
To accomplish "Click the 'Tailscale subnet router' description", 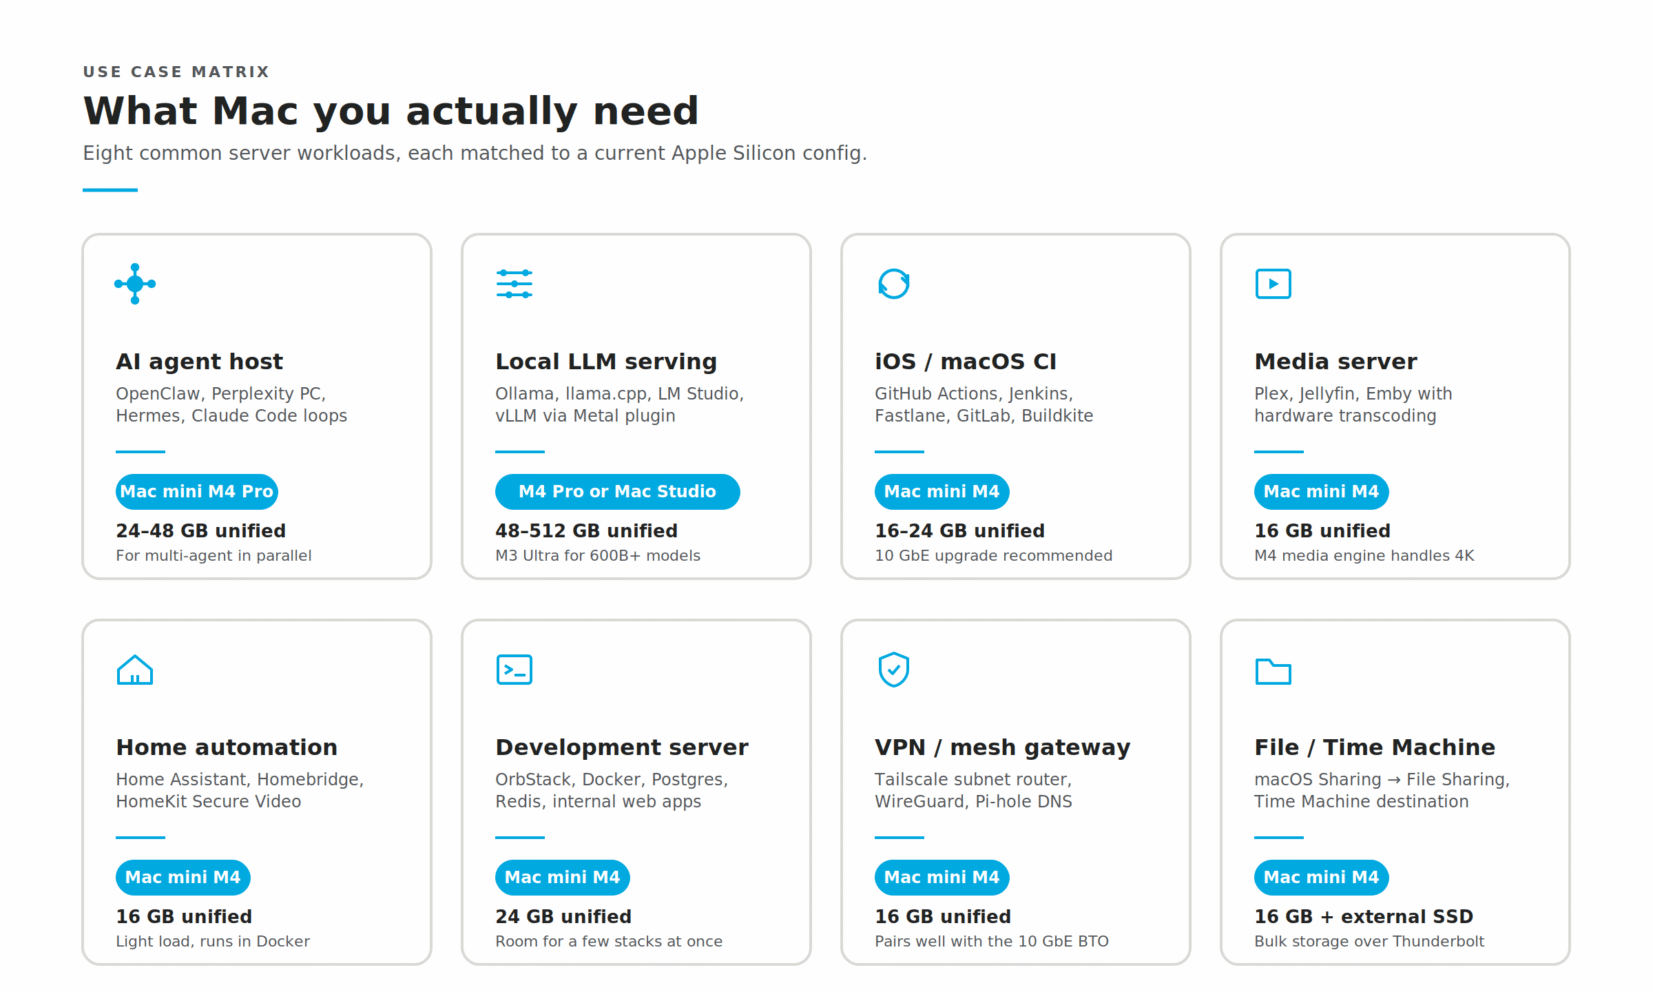I will [x=973, y=780].
